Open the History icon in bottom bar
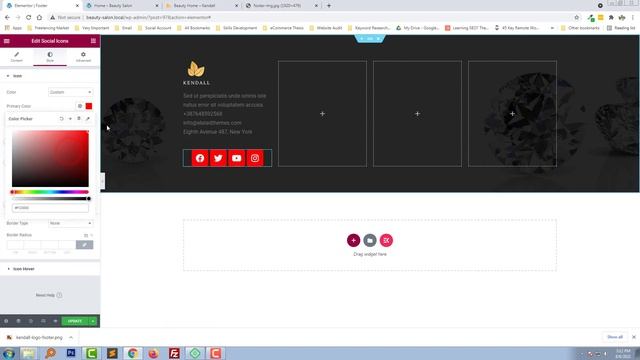The image size is (640, 360). click(31, 321)
